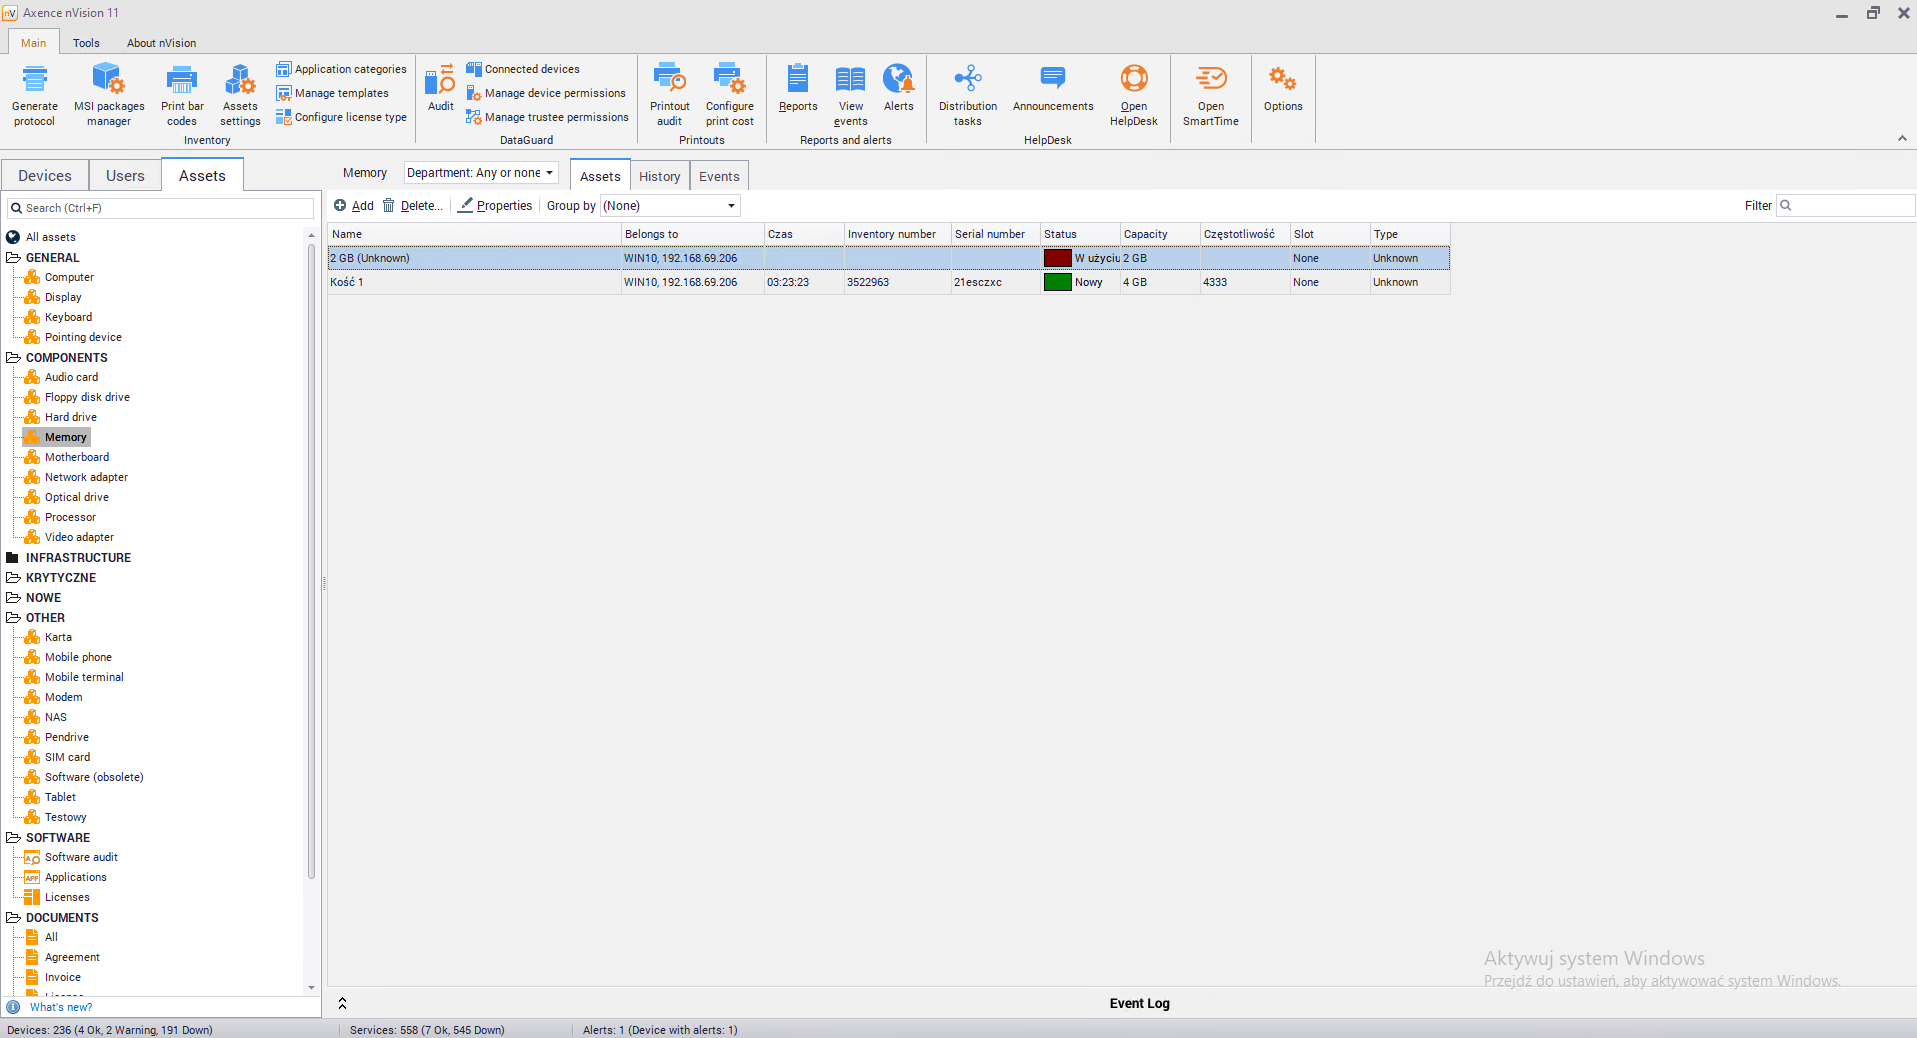
Task: Open the Options gear icon
Action: 1282,80
